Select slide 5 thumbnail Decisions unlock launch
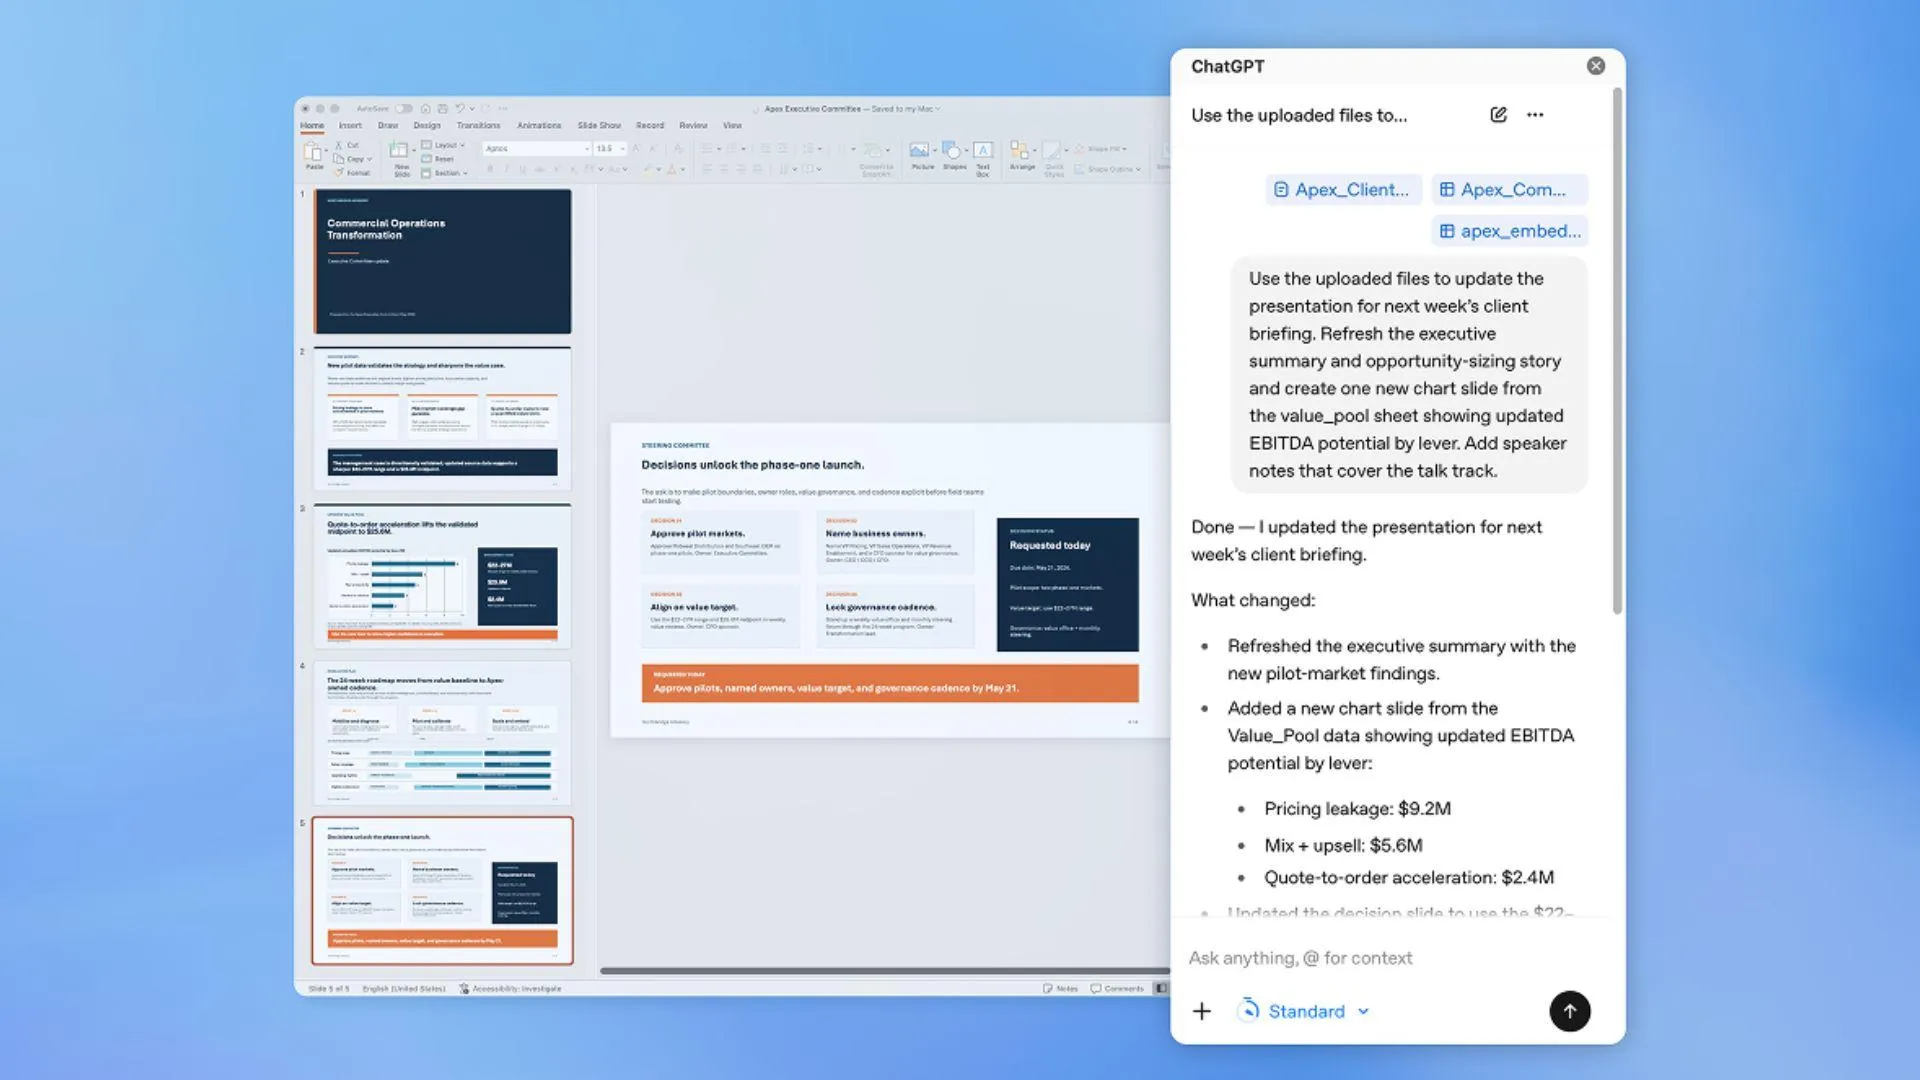 (x=443, y=890)
